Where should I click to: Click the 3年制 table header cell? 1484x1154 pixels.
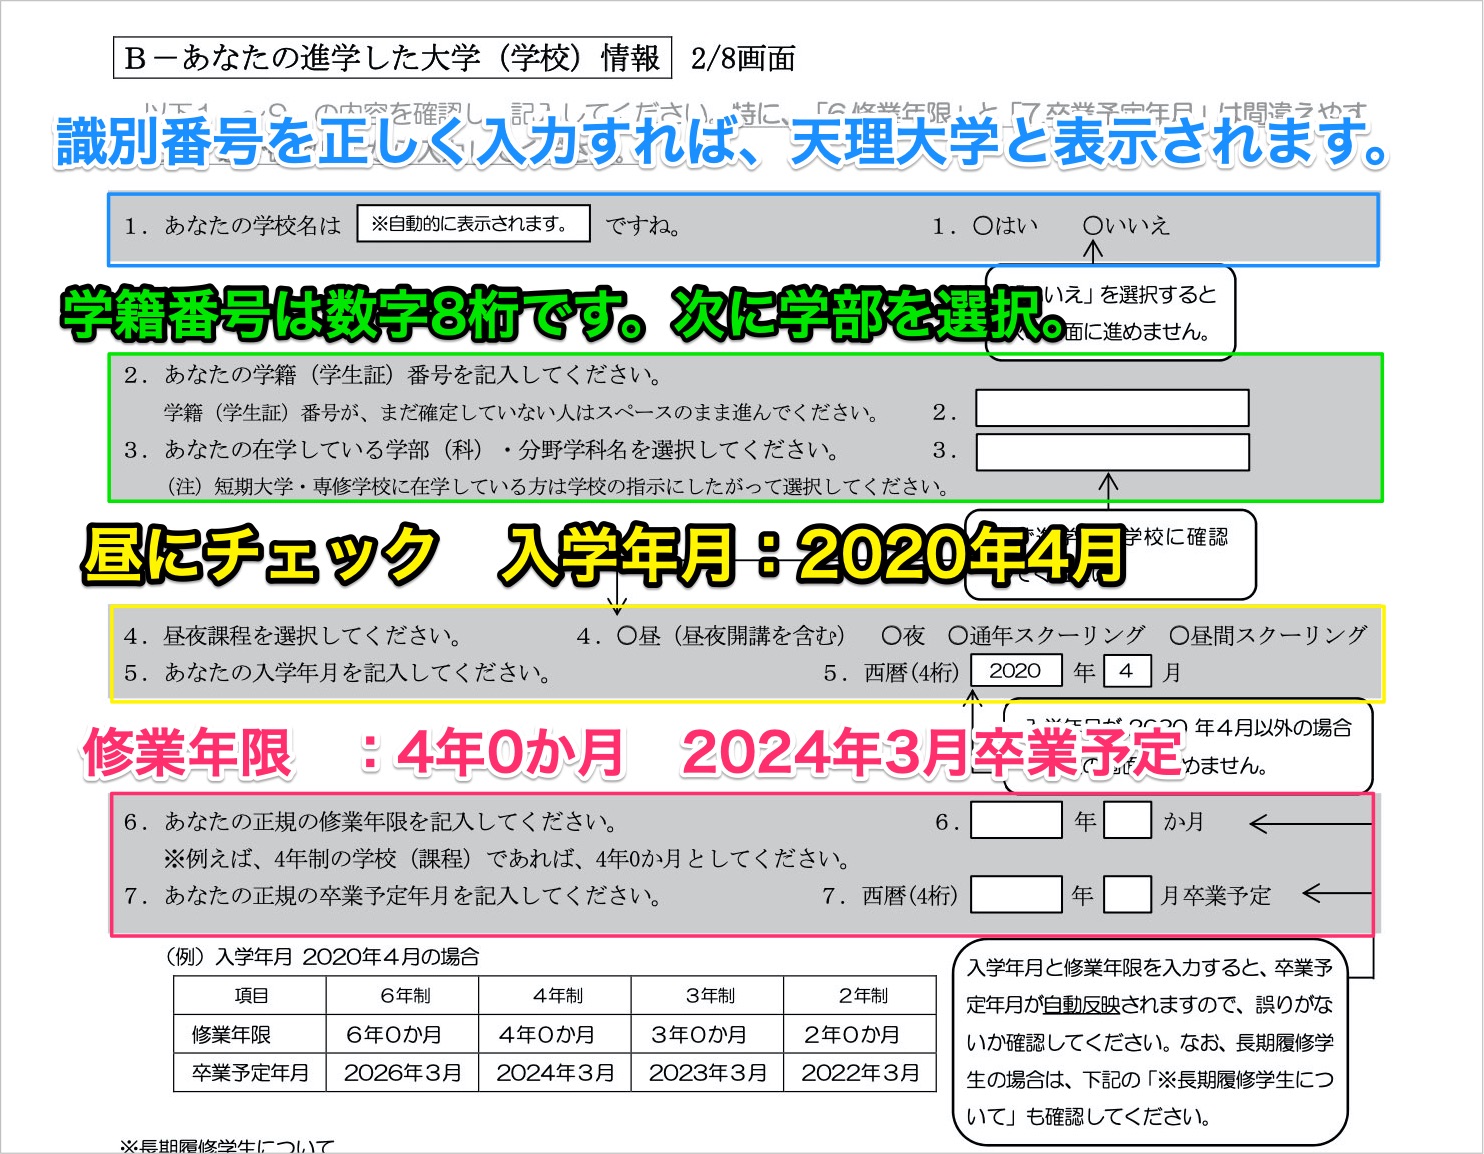pyautogui.click(x=707, y=996)
